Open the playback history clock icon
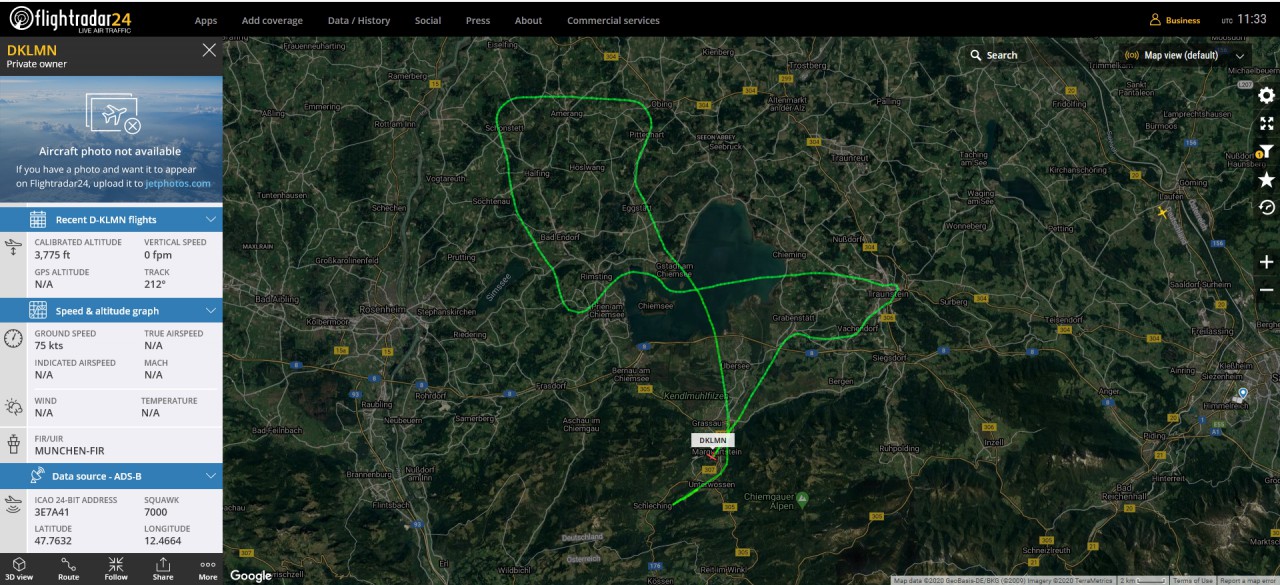Viewport: 1280px width, 585px height. pos(1266,207)
